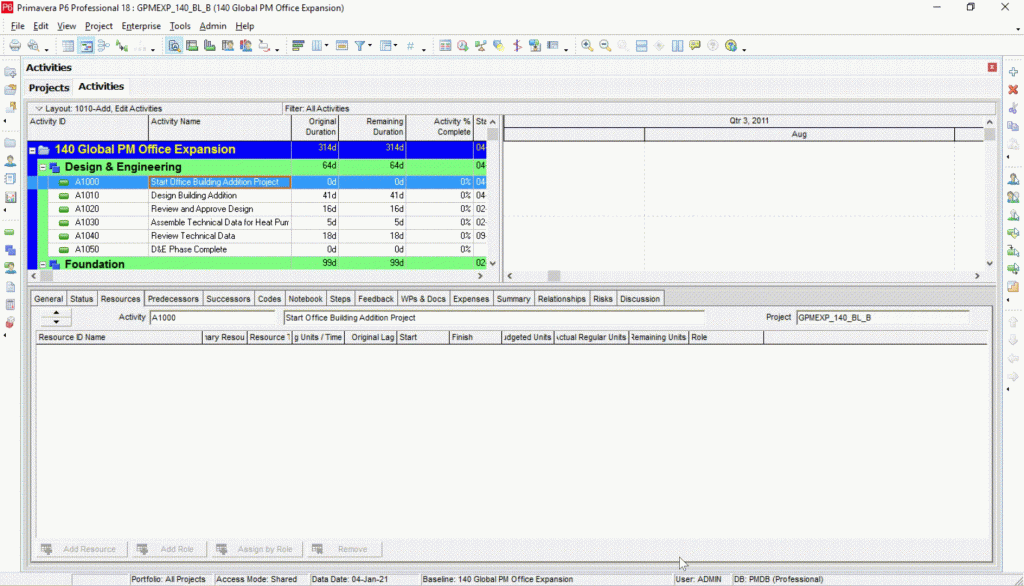Open the Relationships details tab

coord(562,299)
